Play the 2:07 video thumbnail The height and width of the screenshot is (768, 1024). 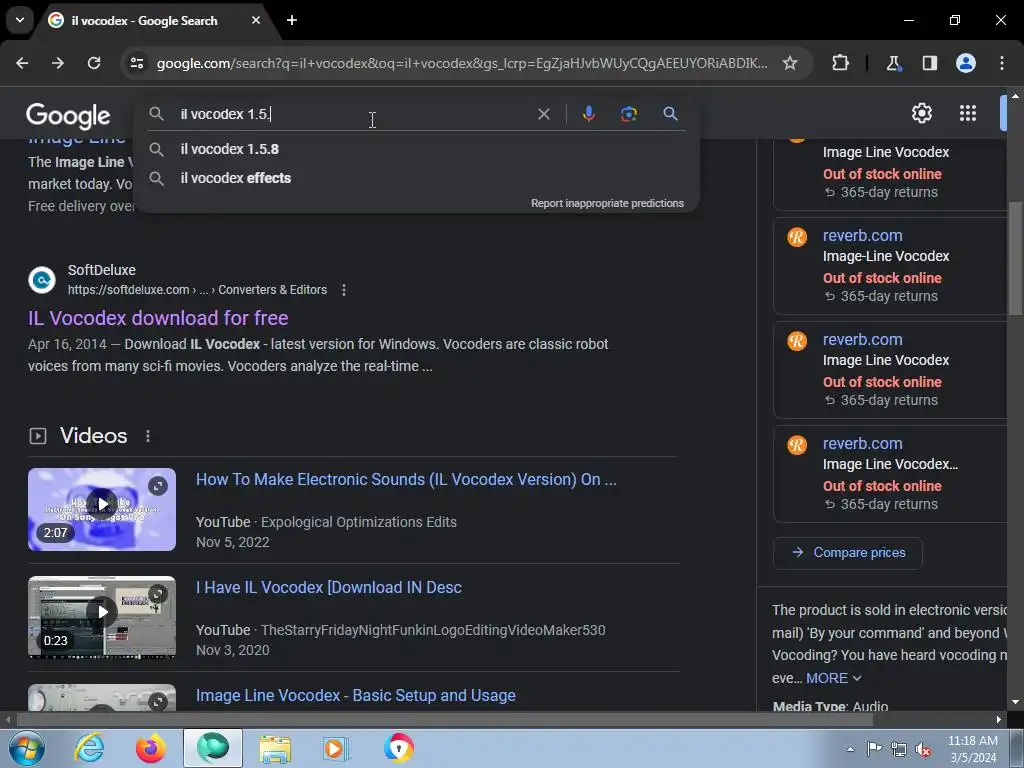[102, 509]
